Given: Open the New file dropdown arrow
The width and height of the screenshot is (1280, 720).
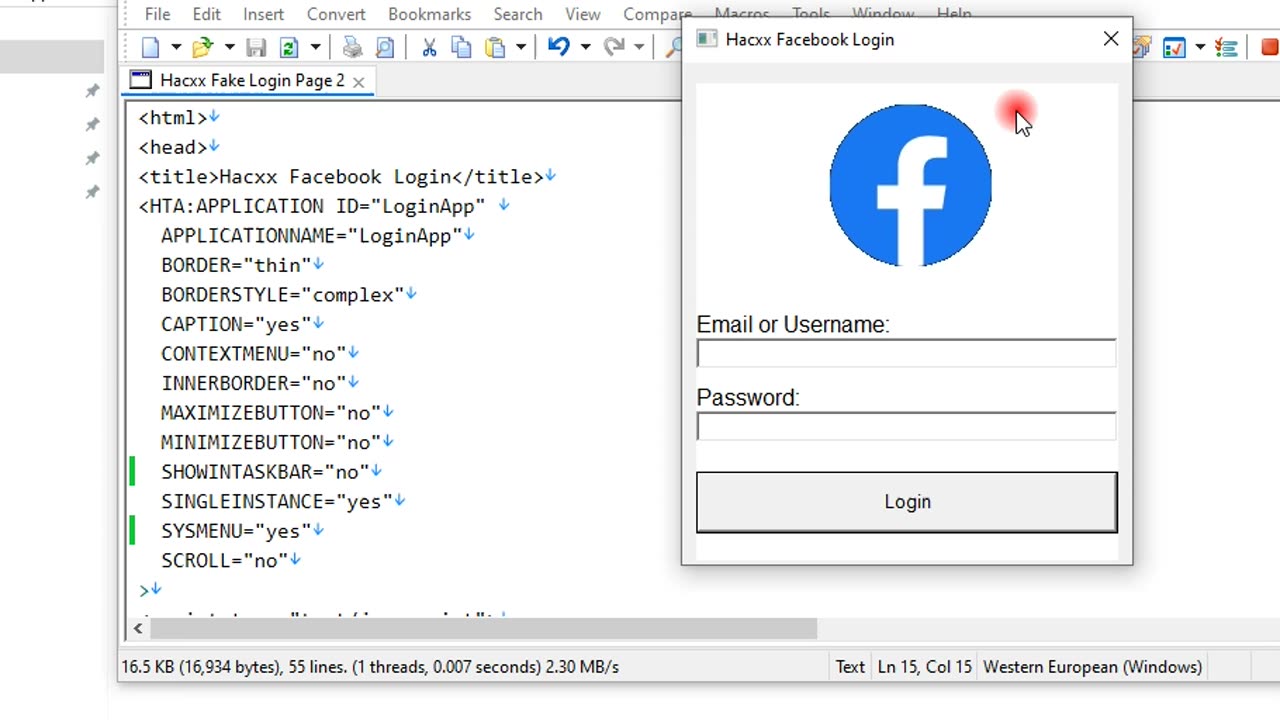Looking at the screenshot, I should pos(176,47).
